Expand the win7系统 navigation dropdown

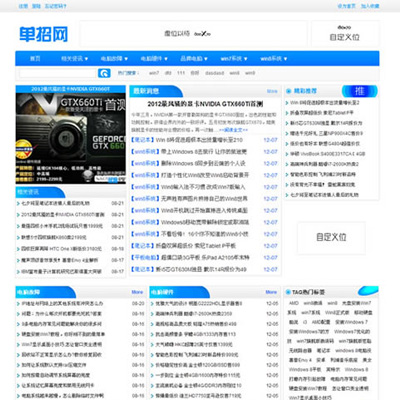234,59
